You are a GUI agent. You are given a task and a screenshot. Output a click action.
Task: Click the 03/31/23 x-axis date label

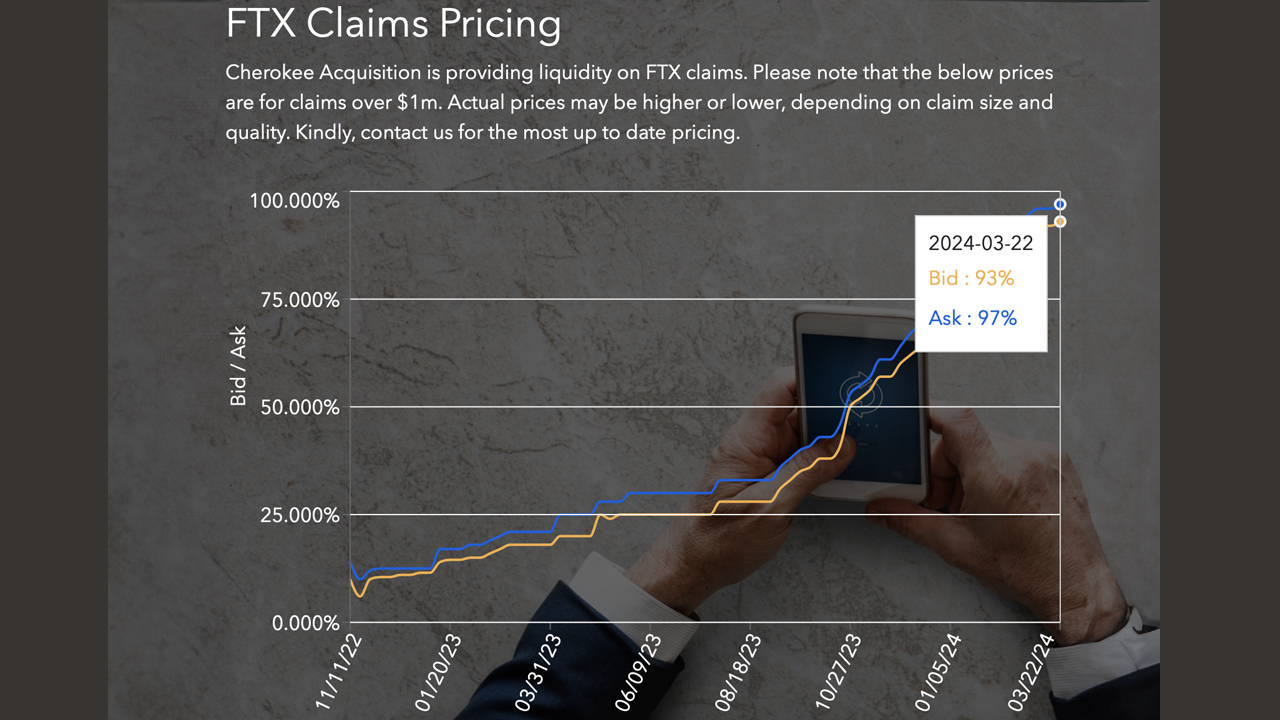[x=537, y=672]
